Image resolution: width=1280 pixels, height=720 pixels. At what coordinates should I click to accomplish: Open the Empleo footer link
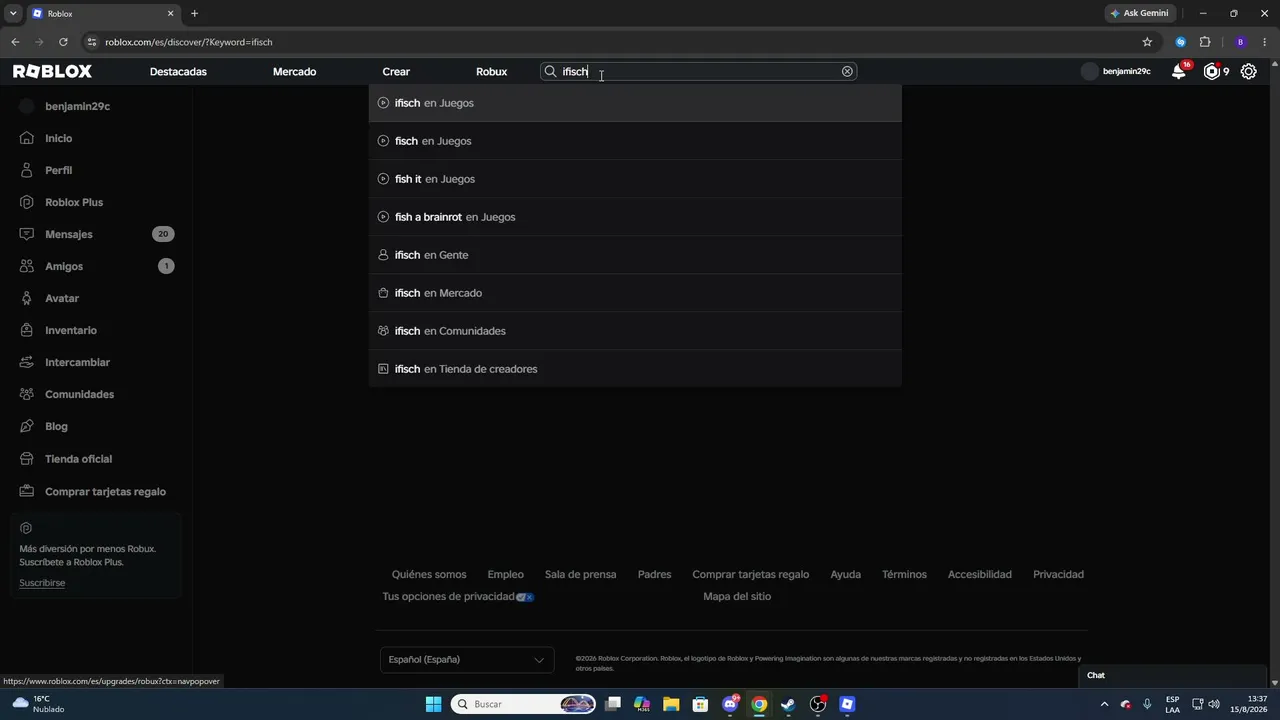505,575
